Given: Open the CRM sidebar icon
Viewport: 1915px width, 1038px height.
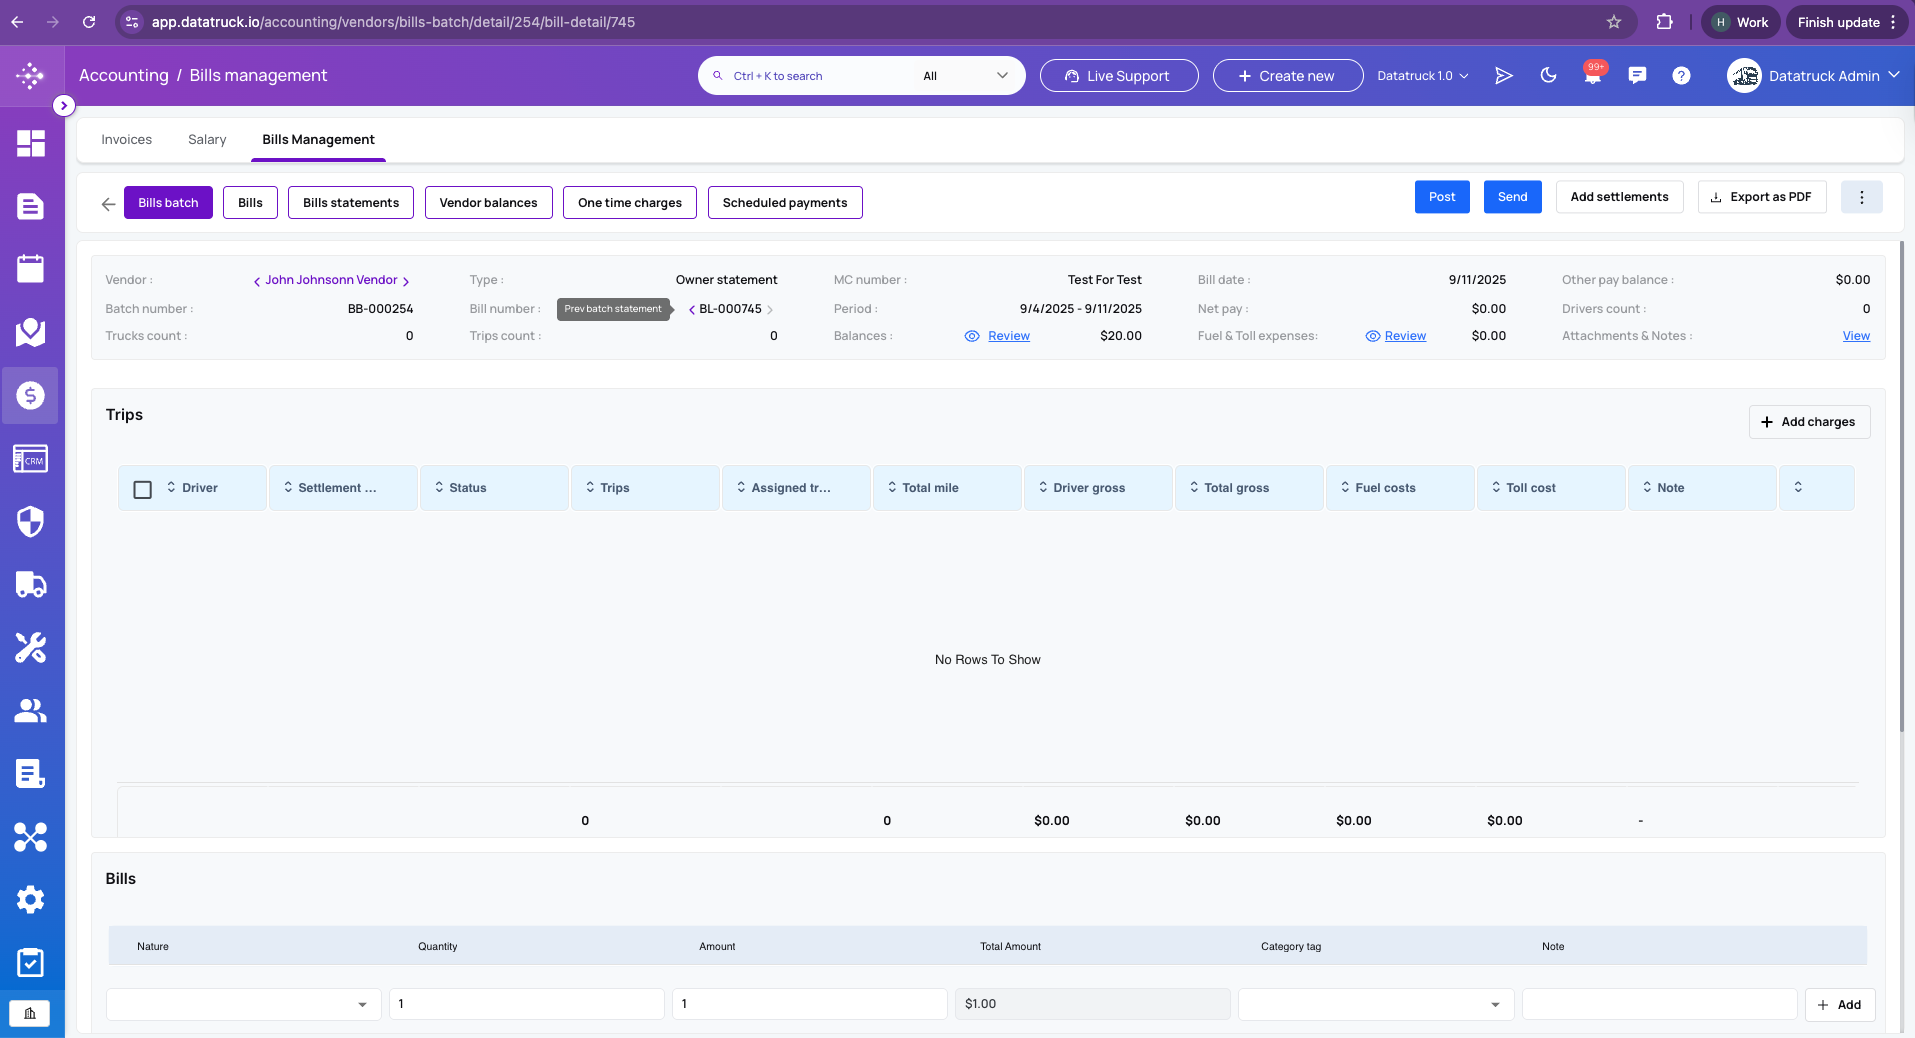Looking at the screenshot, I should coord(30,459).
